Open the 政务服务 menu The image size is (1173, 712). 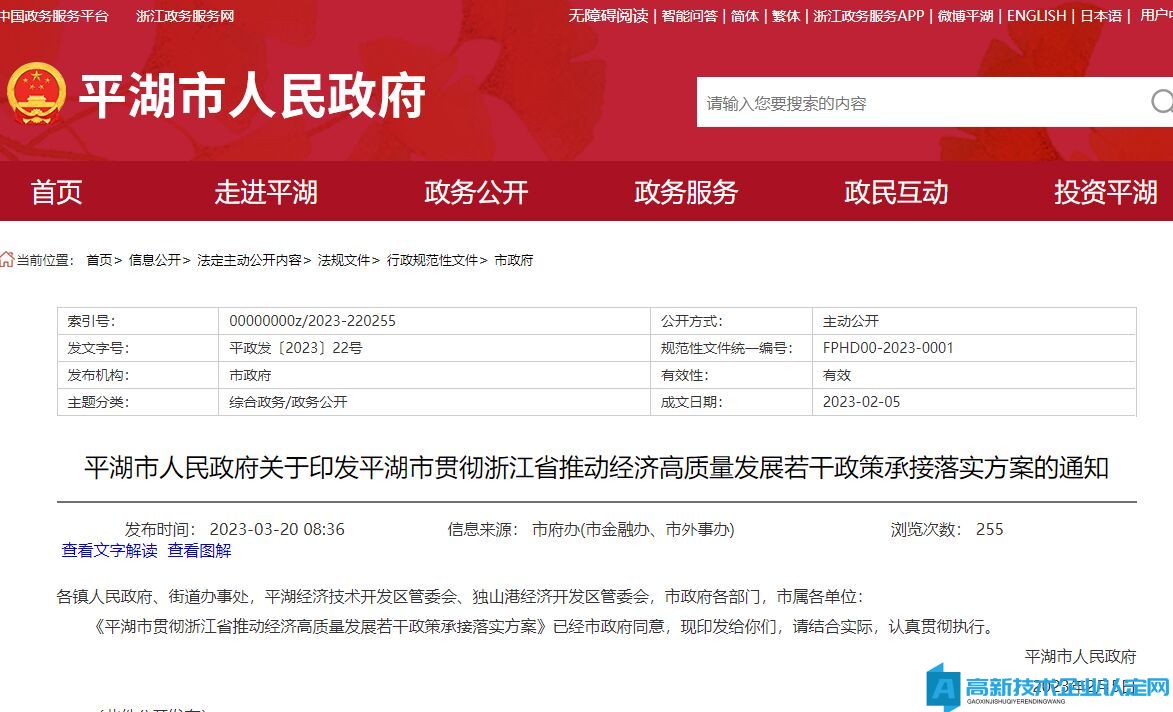[x=686, y=192]
